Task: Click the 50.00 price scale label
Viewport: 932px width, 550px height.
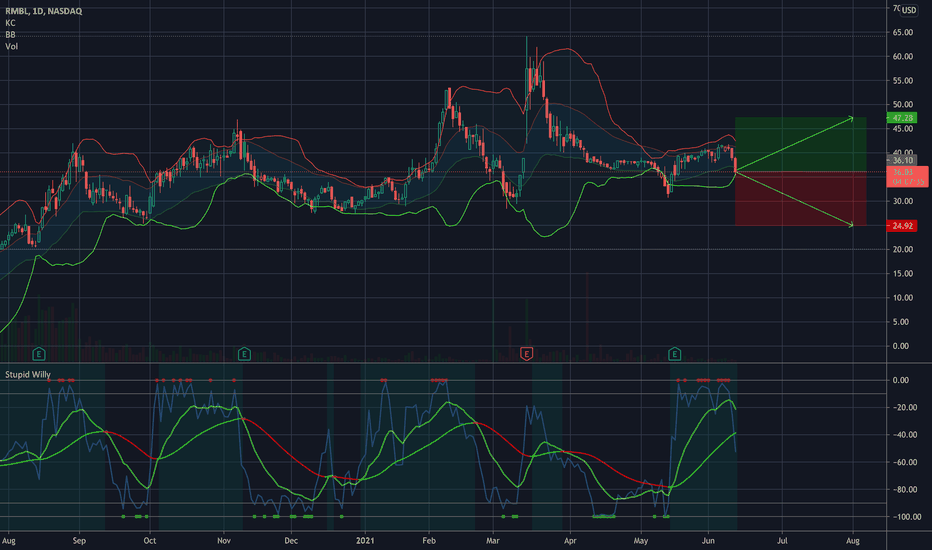Action: pos(902,105)
